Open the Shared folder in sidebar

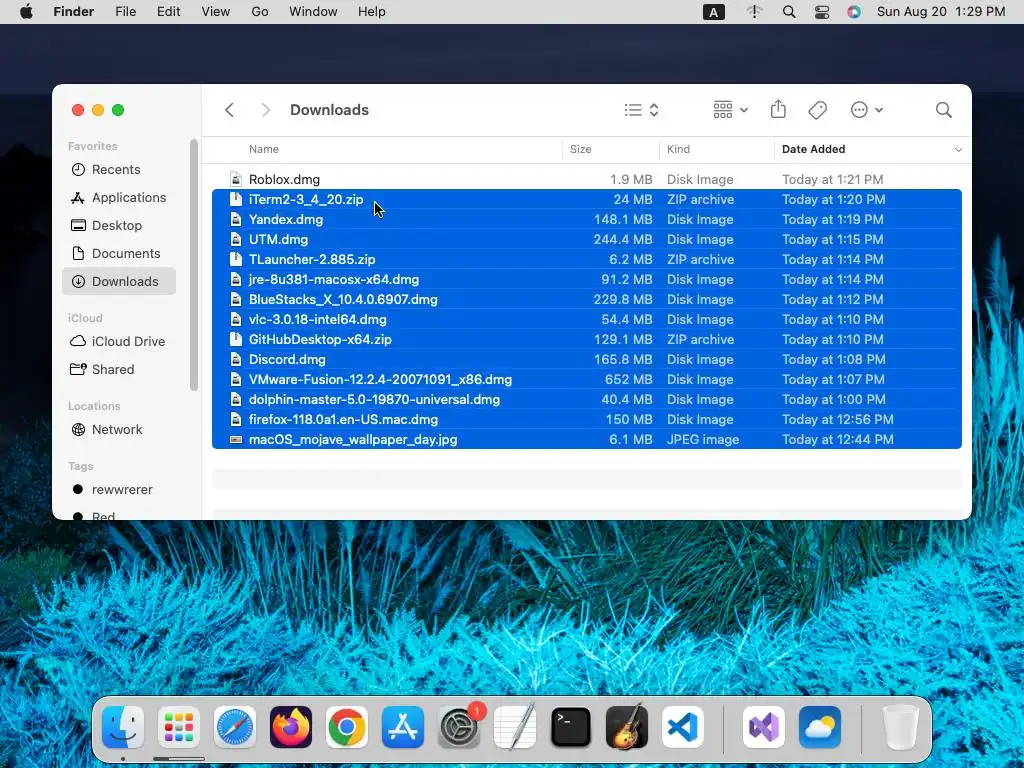pos(119,370)
